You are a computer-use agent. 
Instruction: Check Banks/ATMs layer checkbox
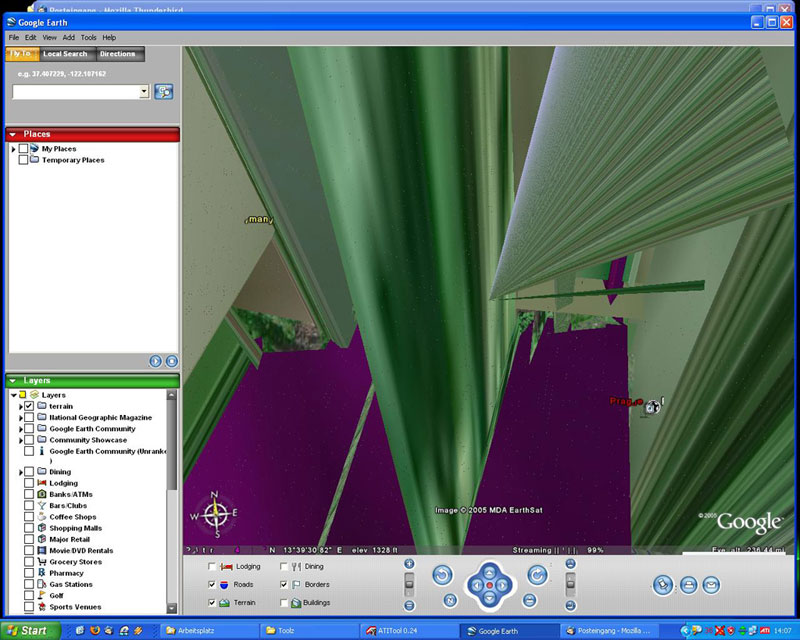29,494
